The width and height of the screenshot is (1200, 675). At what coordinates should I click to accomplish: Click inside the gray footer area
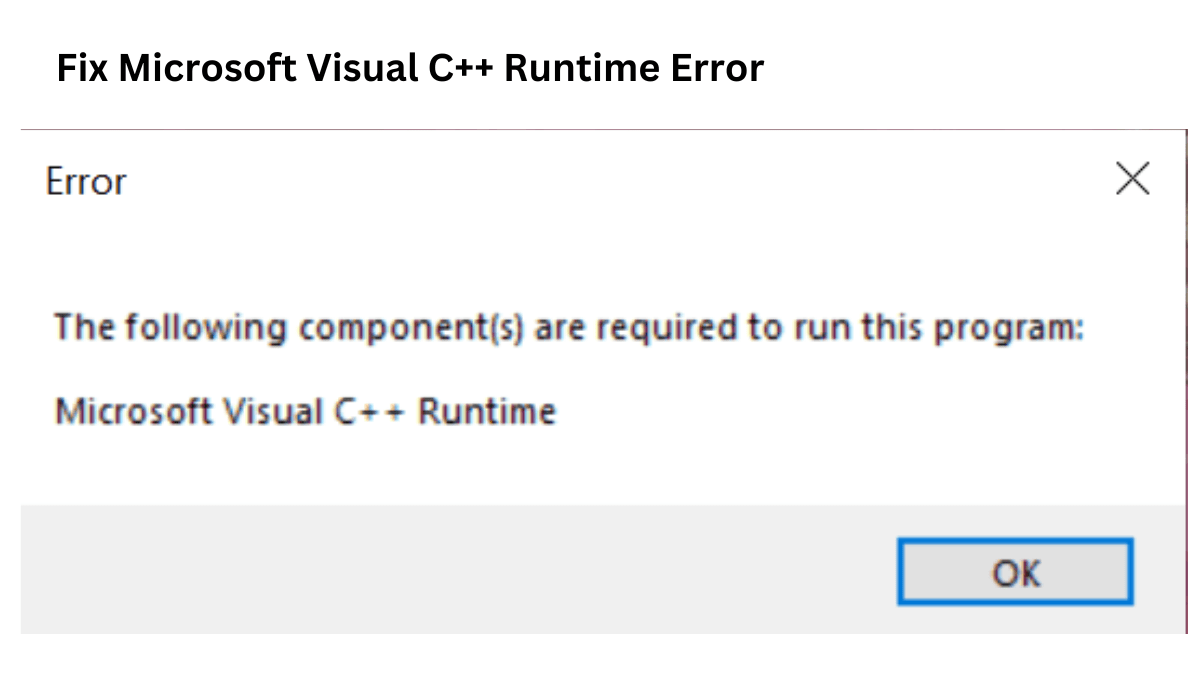coord(400,570)
